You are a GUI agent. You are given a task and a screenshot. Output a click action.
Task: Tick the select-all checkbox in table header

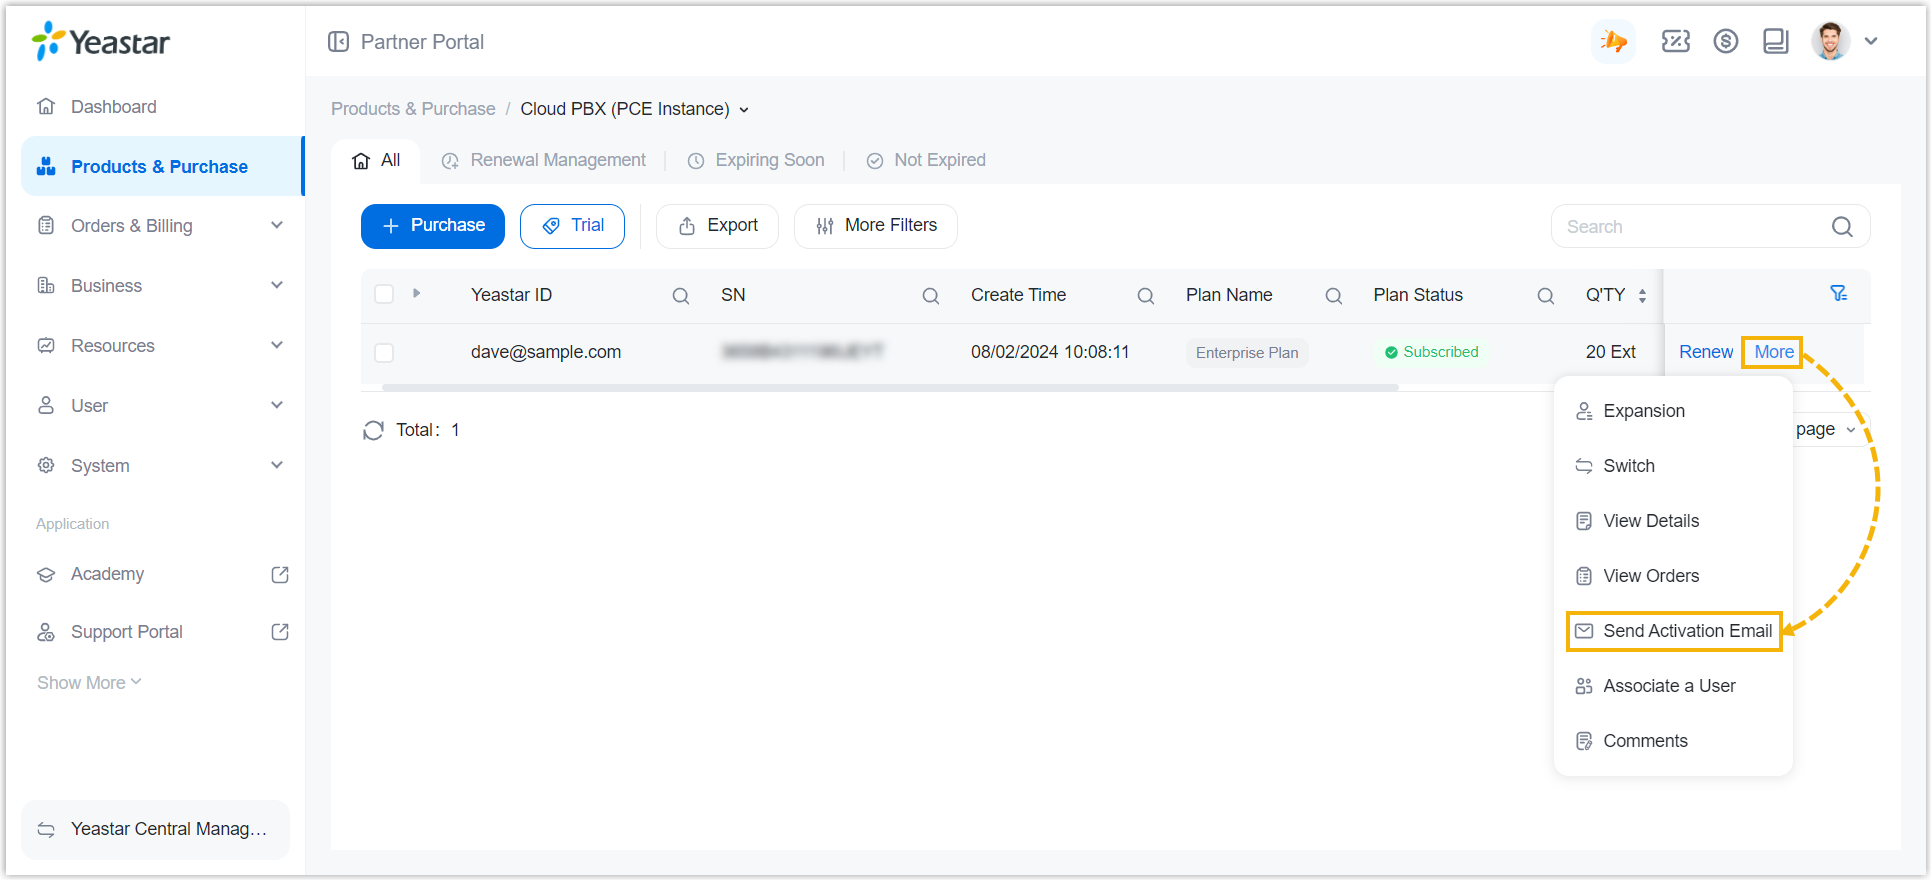(x=384, y=294)
